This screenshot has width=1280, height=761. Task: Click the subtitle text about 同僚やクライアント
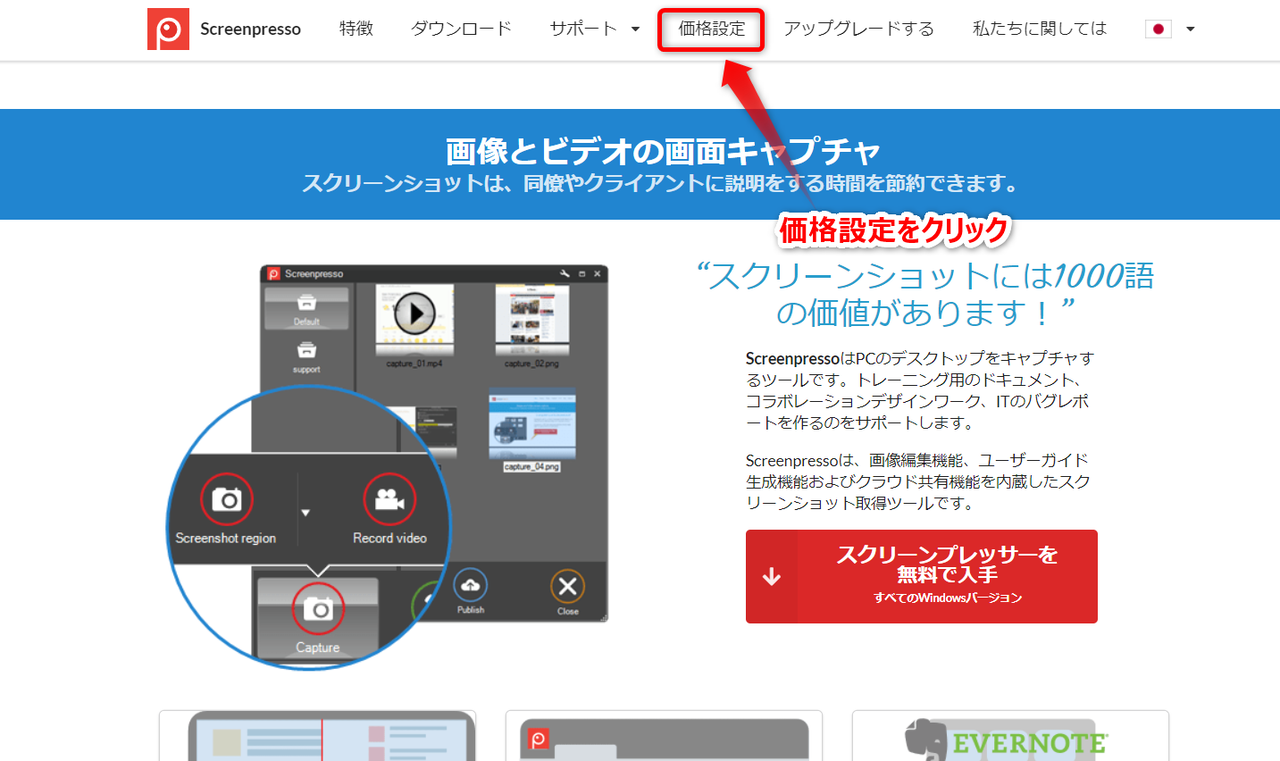click(x=662, y=184)
